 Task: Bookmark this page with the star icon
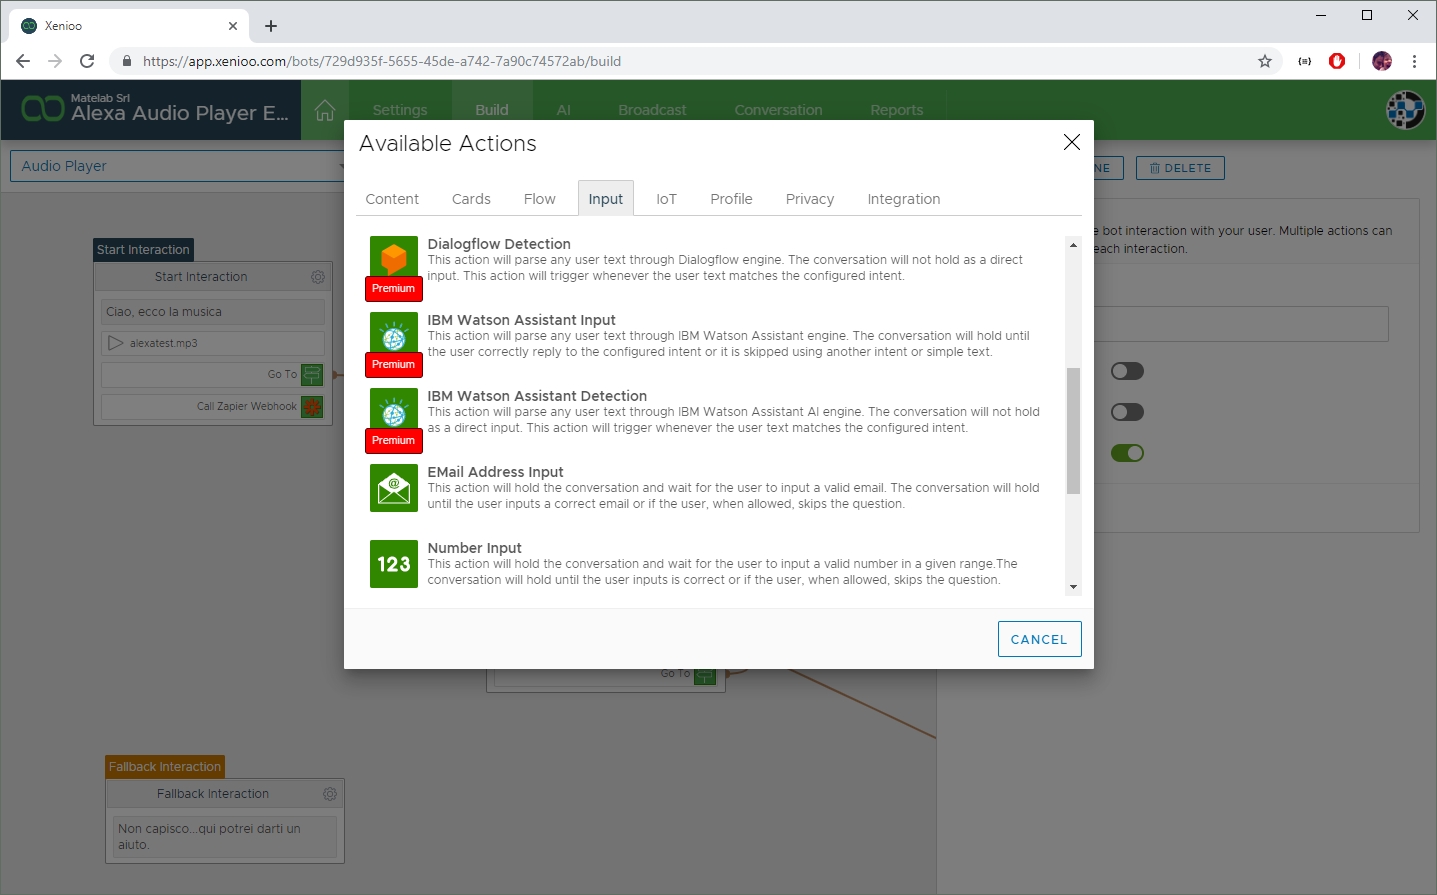pos(1264,61)
